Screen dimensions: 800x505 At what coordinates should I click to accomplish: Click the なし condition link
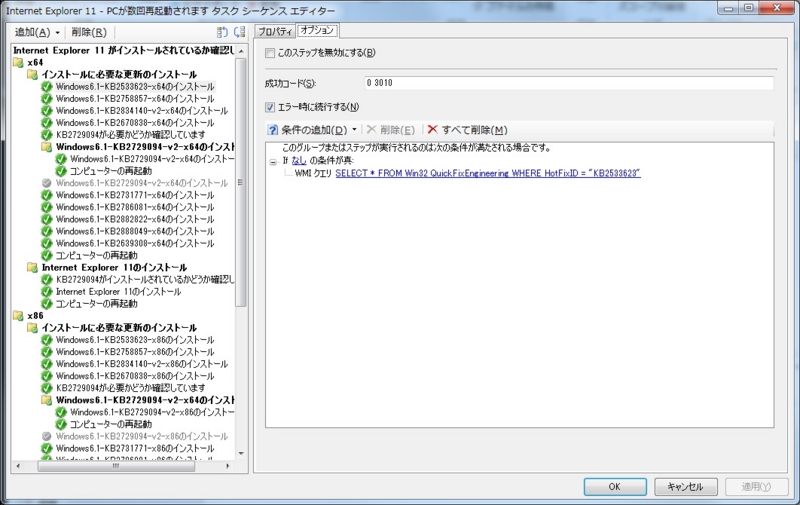pyautogui.click(x=299, y=161)
